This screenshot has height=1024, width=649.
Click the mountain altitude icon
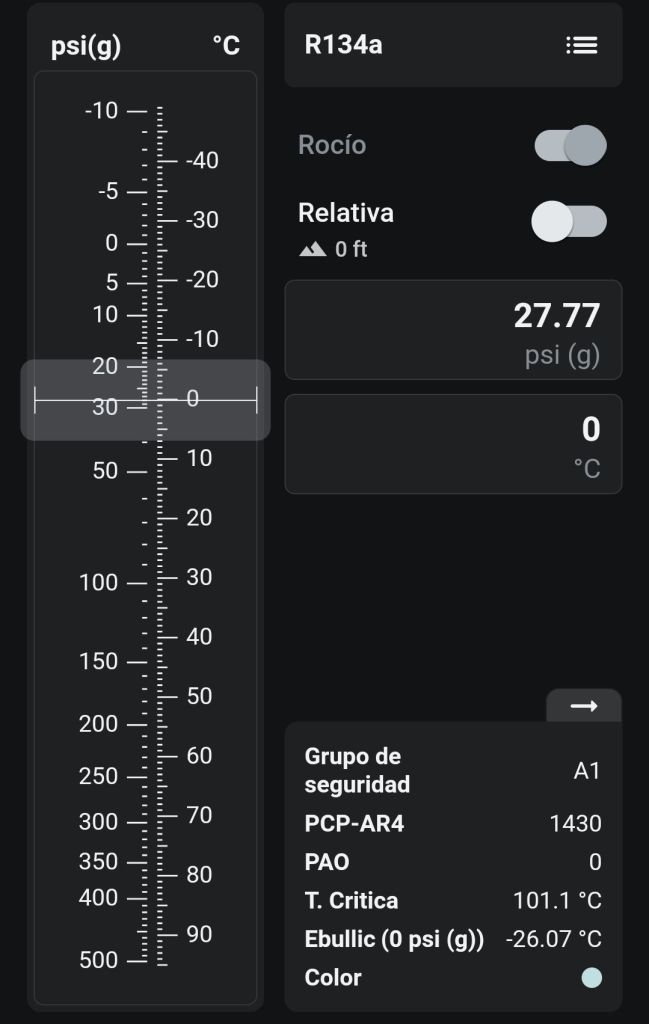(313, 249)
